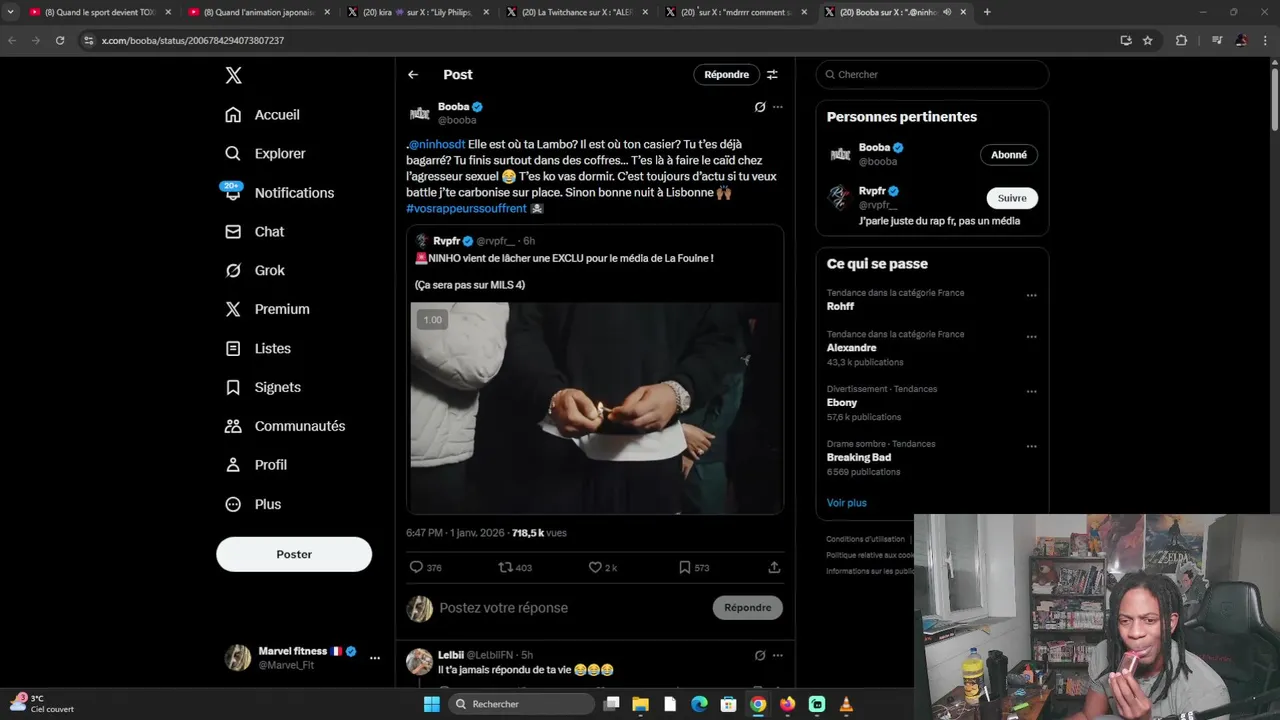Click in the Chercher search field
1280x720 pixels.
point(932,75)
